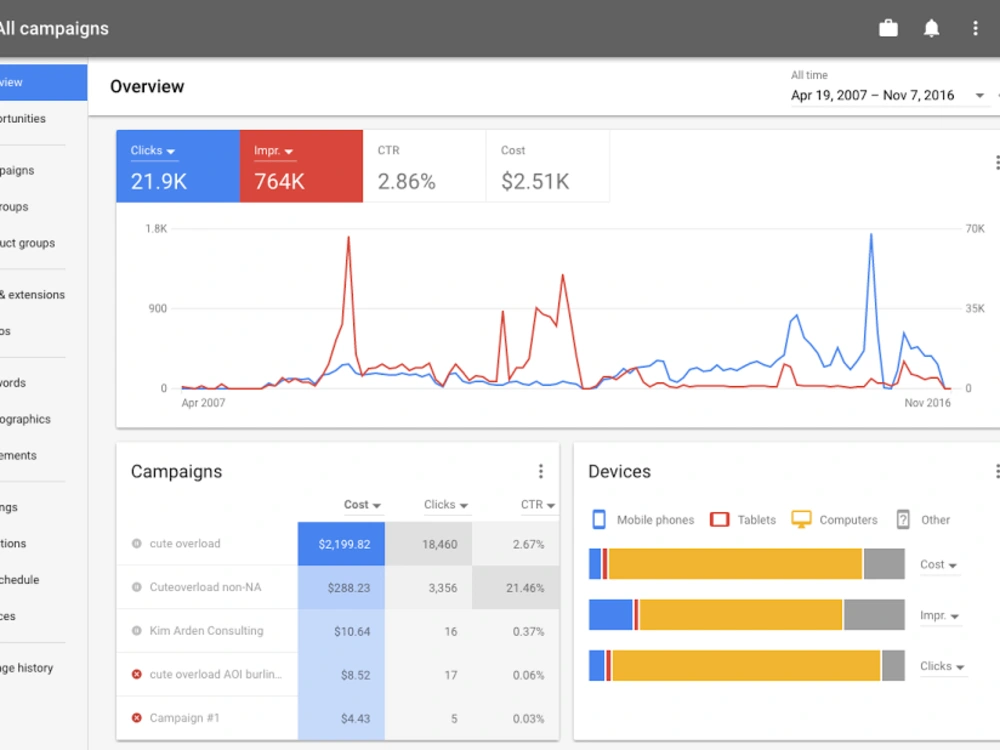Open Ad schedule in the sidebar
Viewport: 1000px width, 750px height.
point(20,580)
